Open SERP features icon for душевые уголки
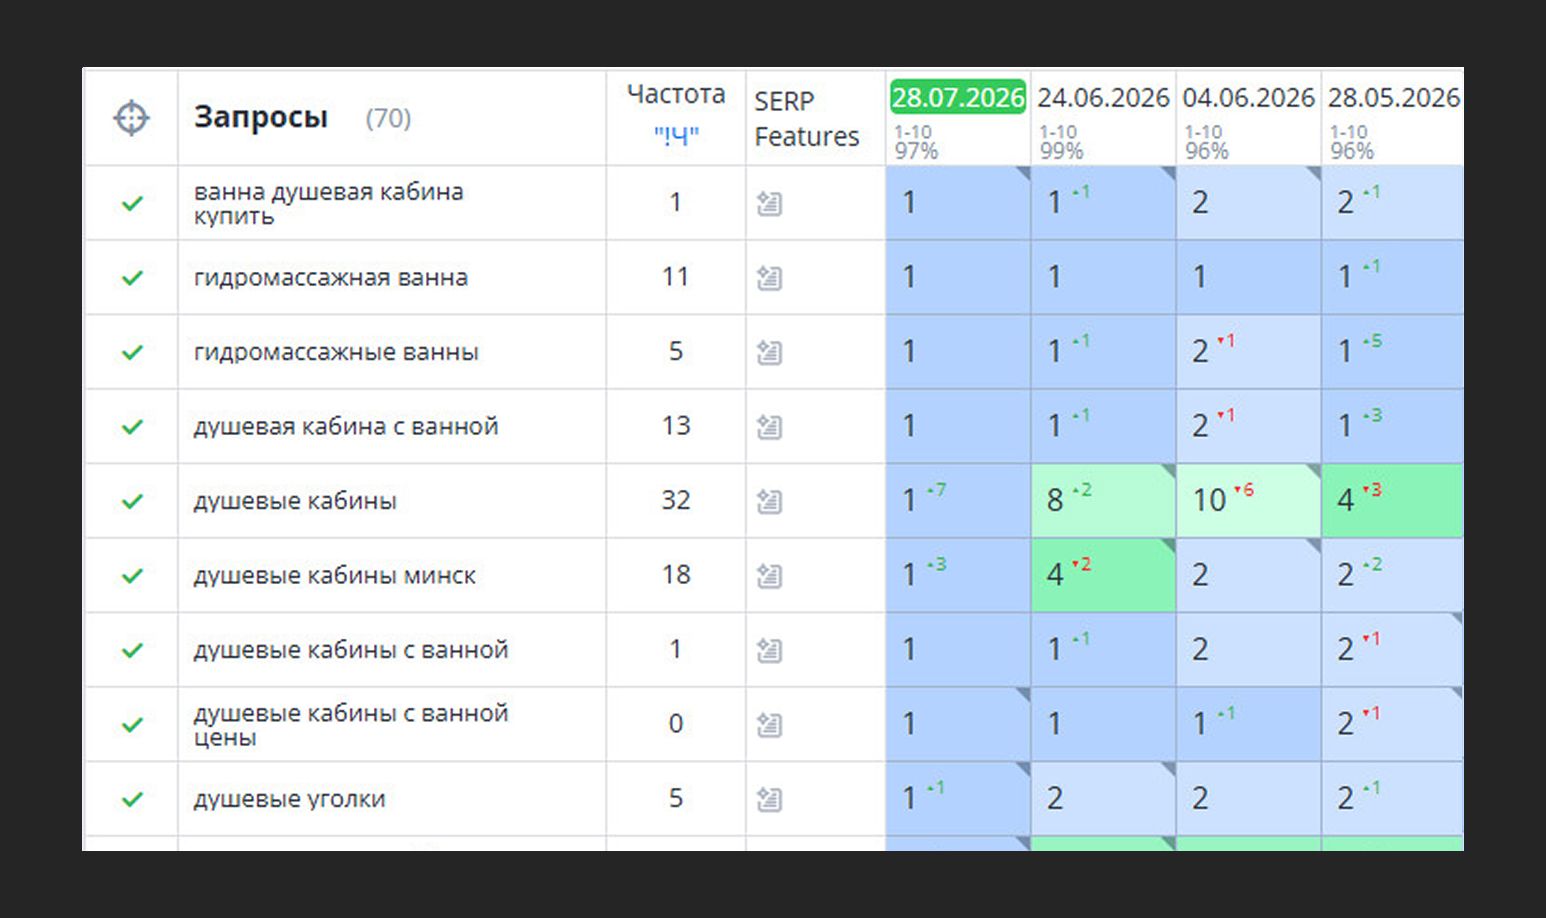The width and height of the screenshot is (1546, 918). (769, 799)
